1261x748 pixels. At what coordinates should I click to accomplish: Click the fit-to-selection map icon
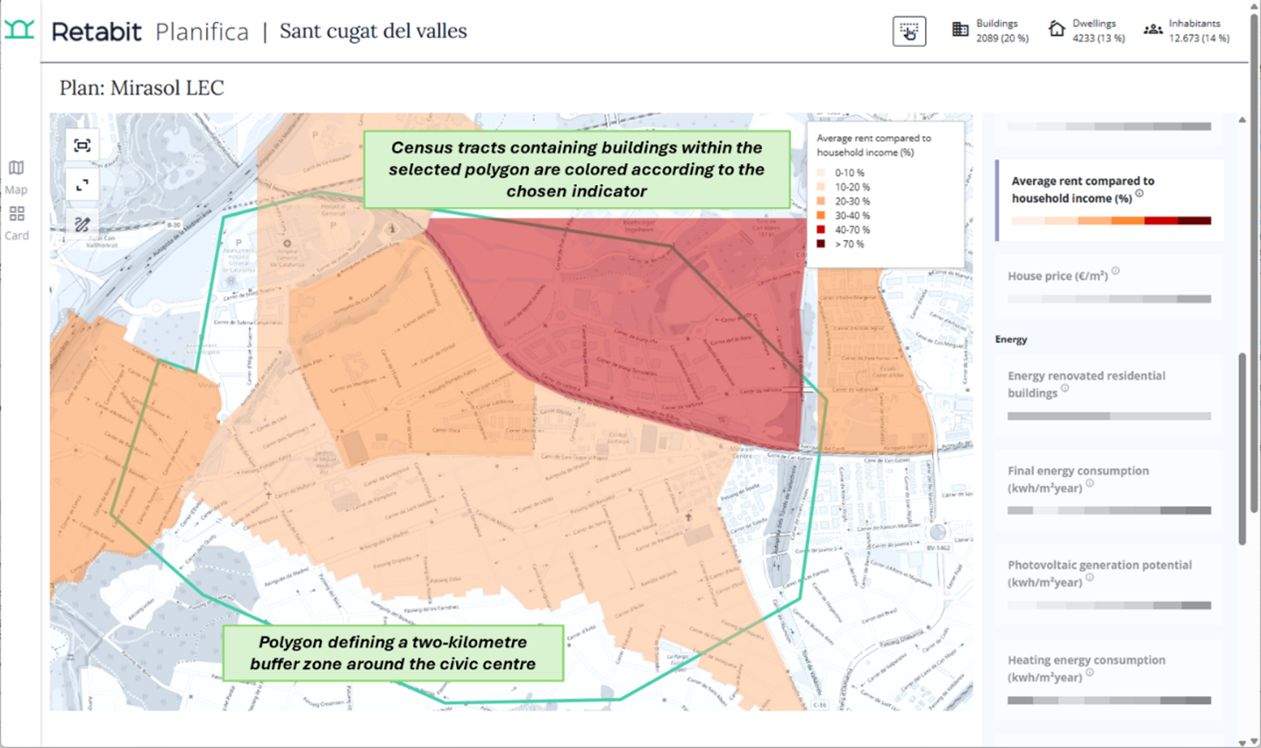tap(82, 146)
